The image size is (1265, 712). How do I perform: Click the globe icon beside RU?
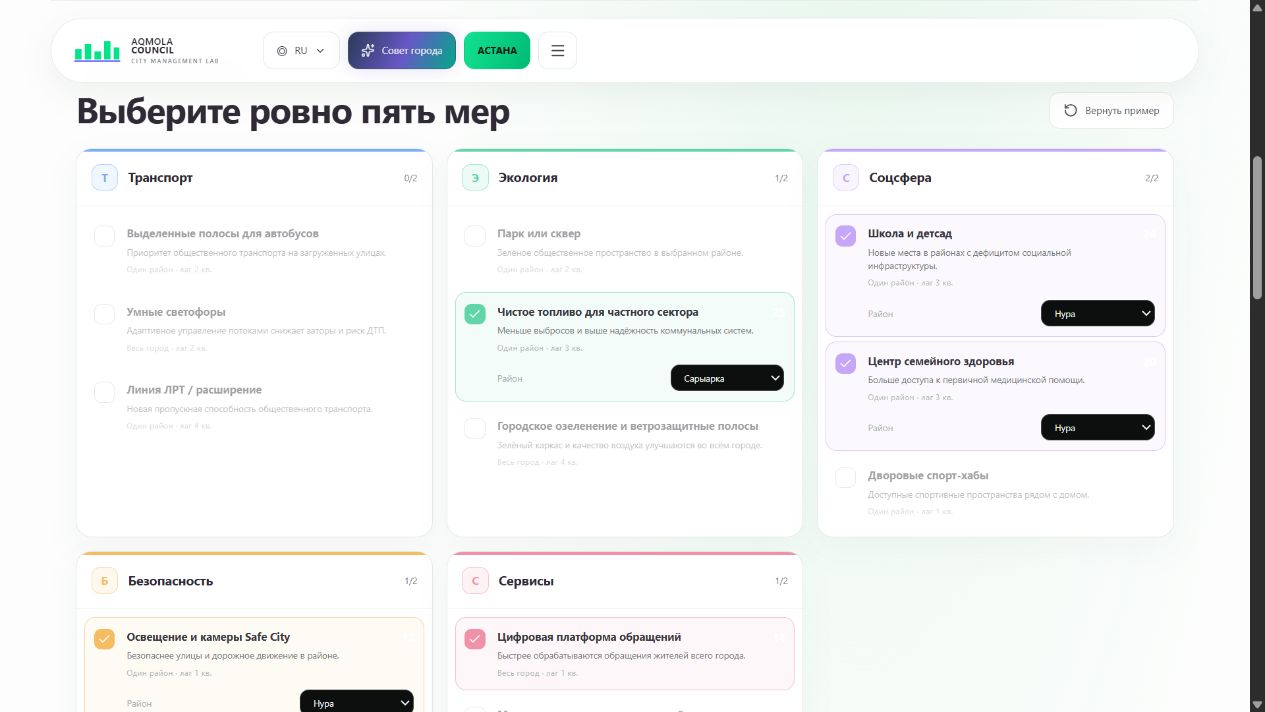tap(282, 50)
